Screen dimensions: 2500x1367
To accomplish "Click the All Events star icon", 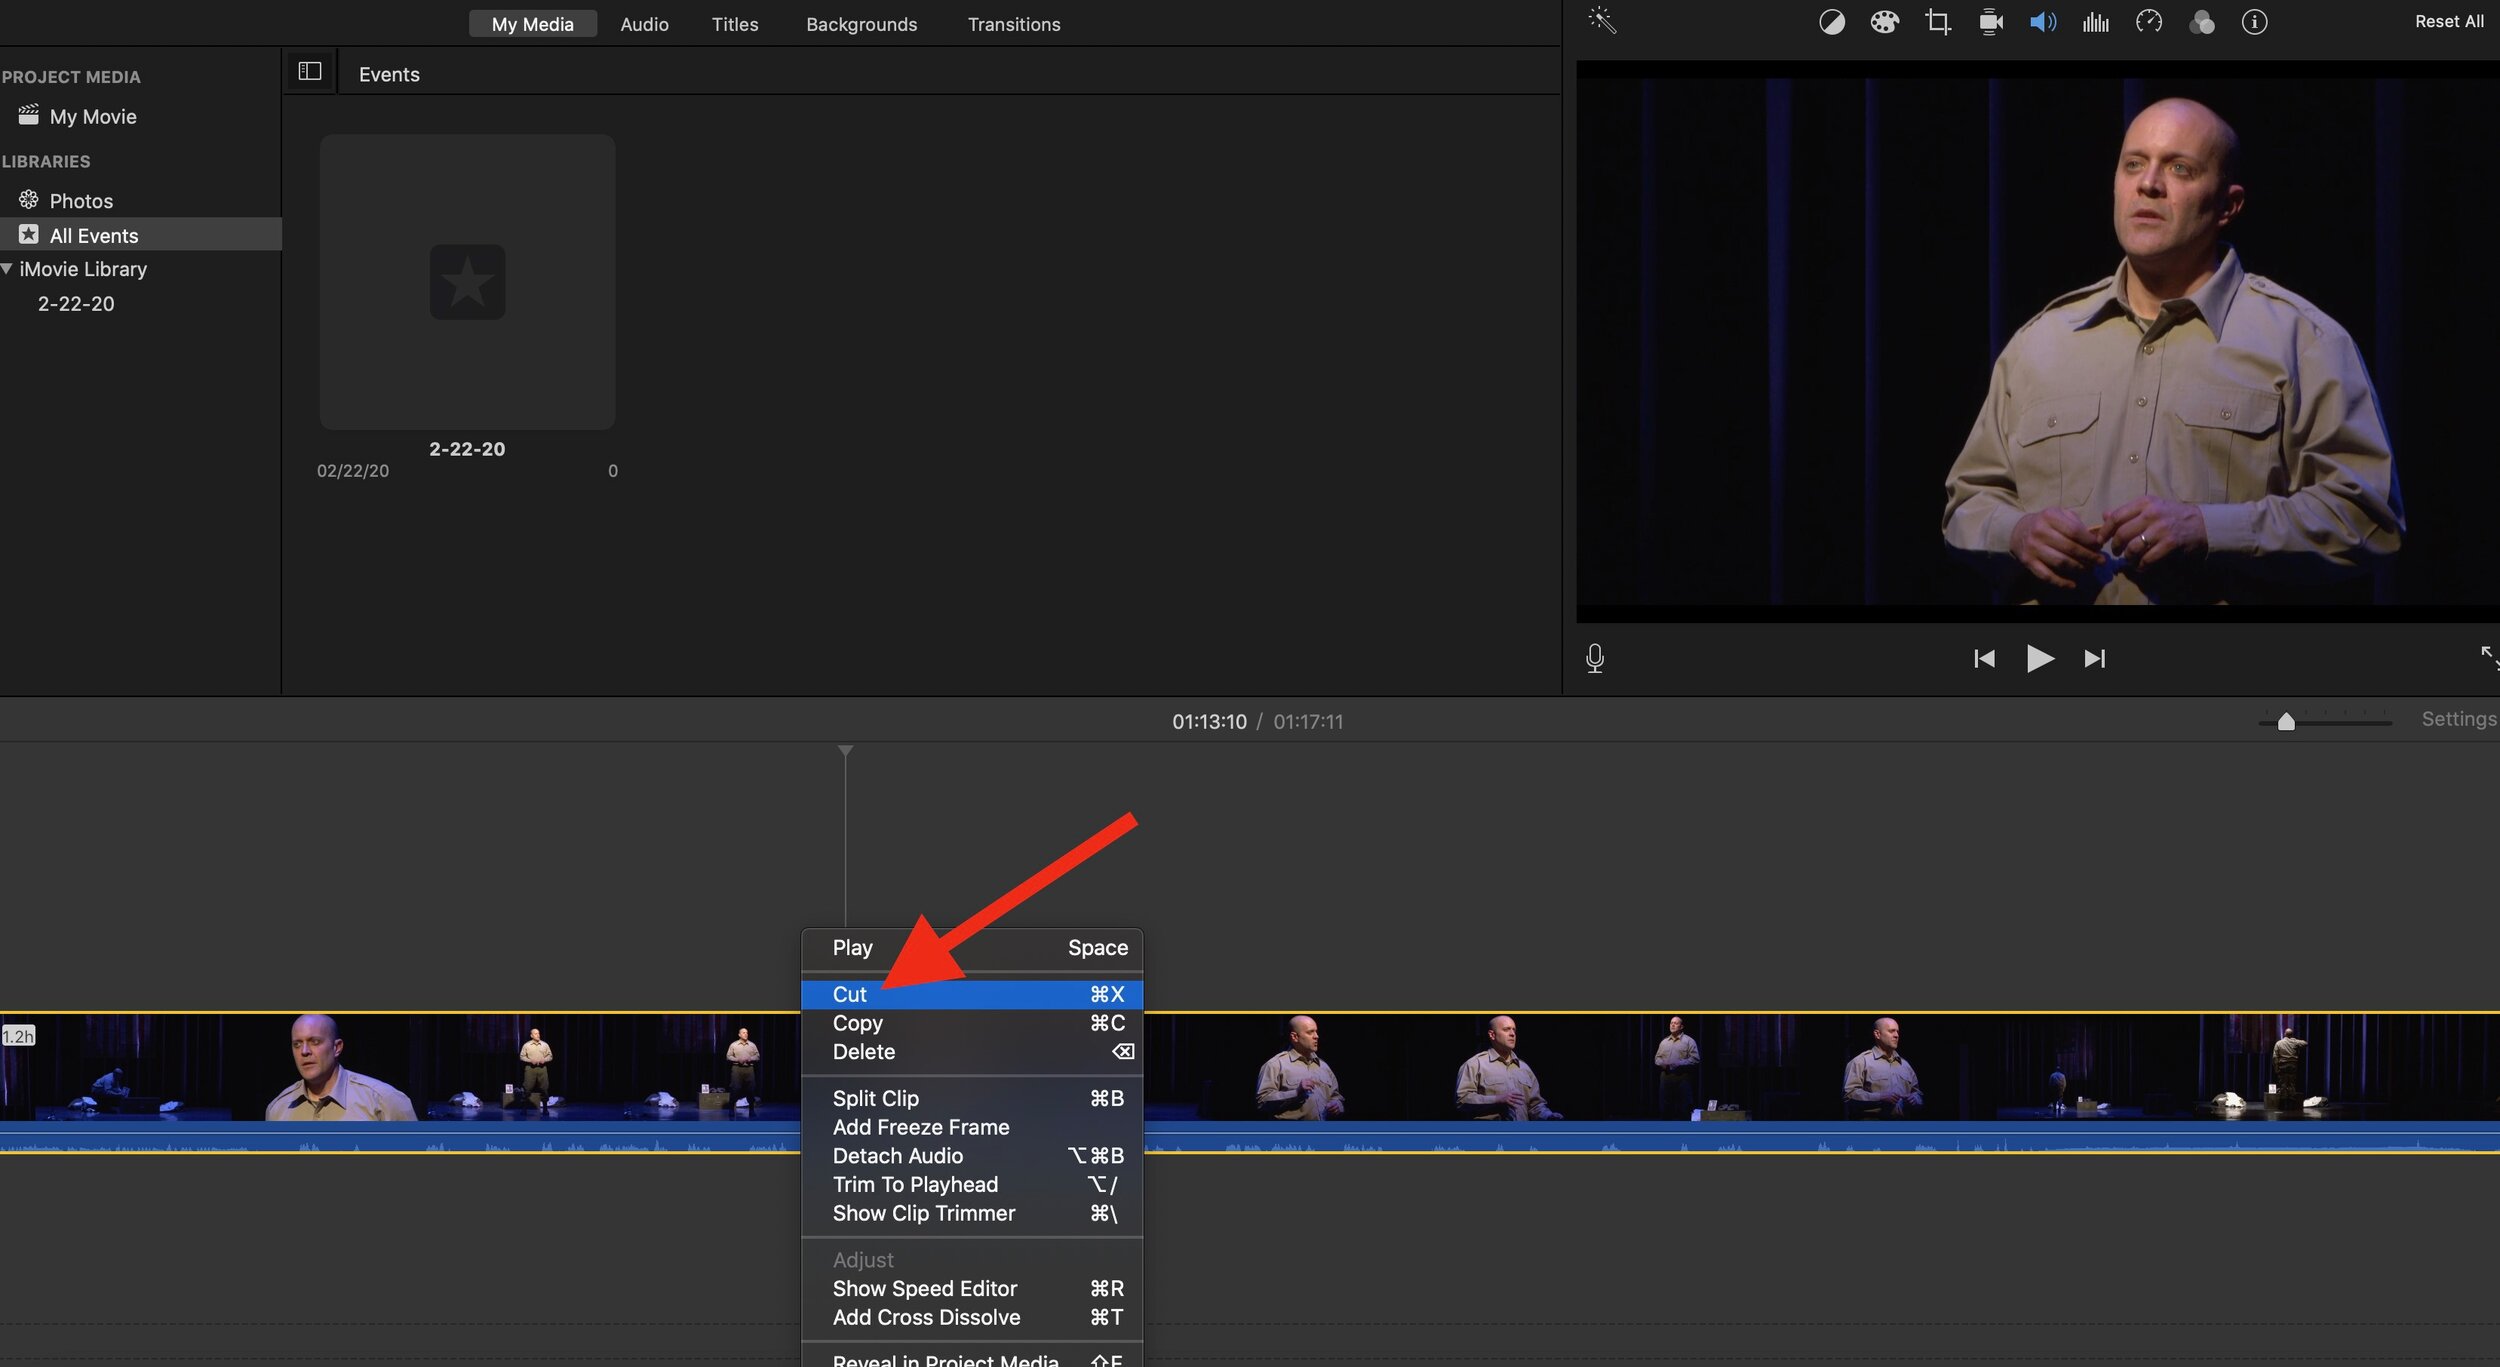I will pos(28,234).
